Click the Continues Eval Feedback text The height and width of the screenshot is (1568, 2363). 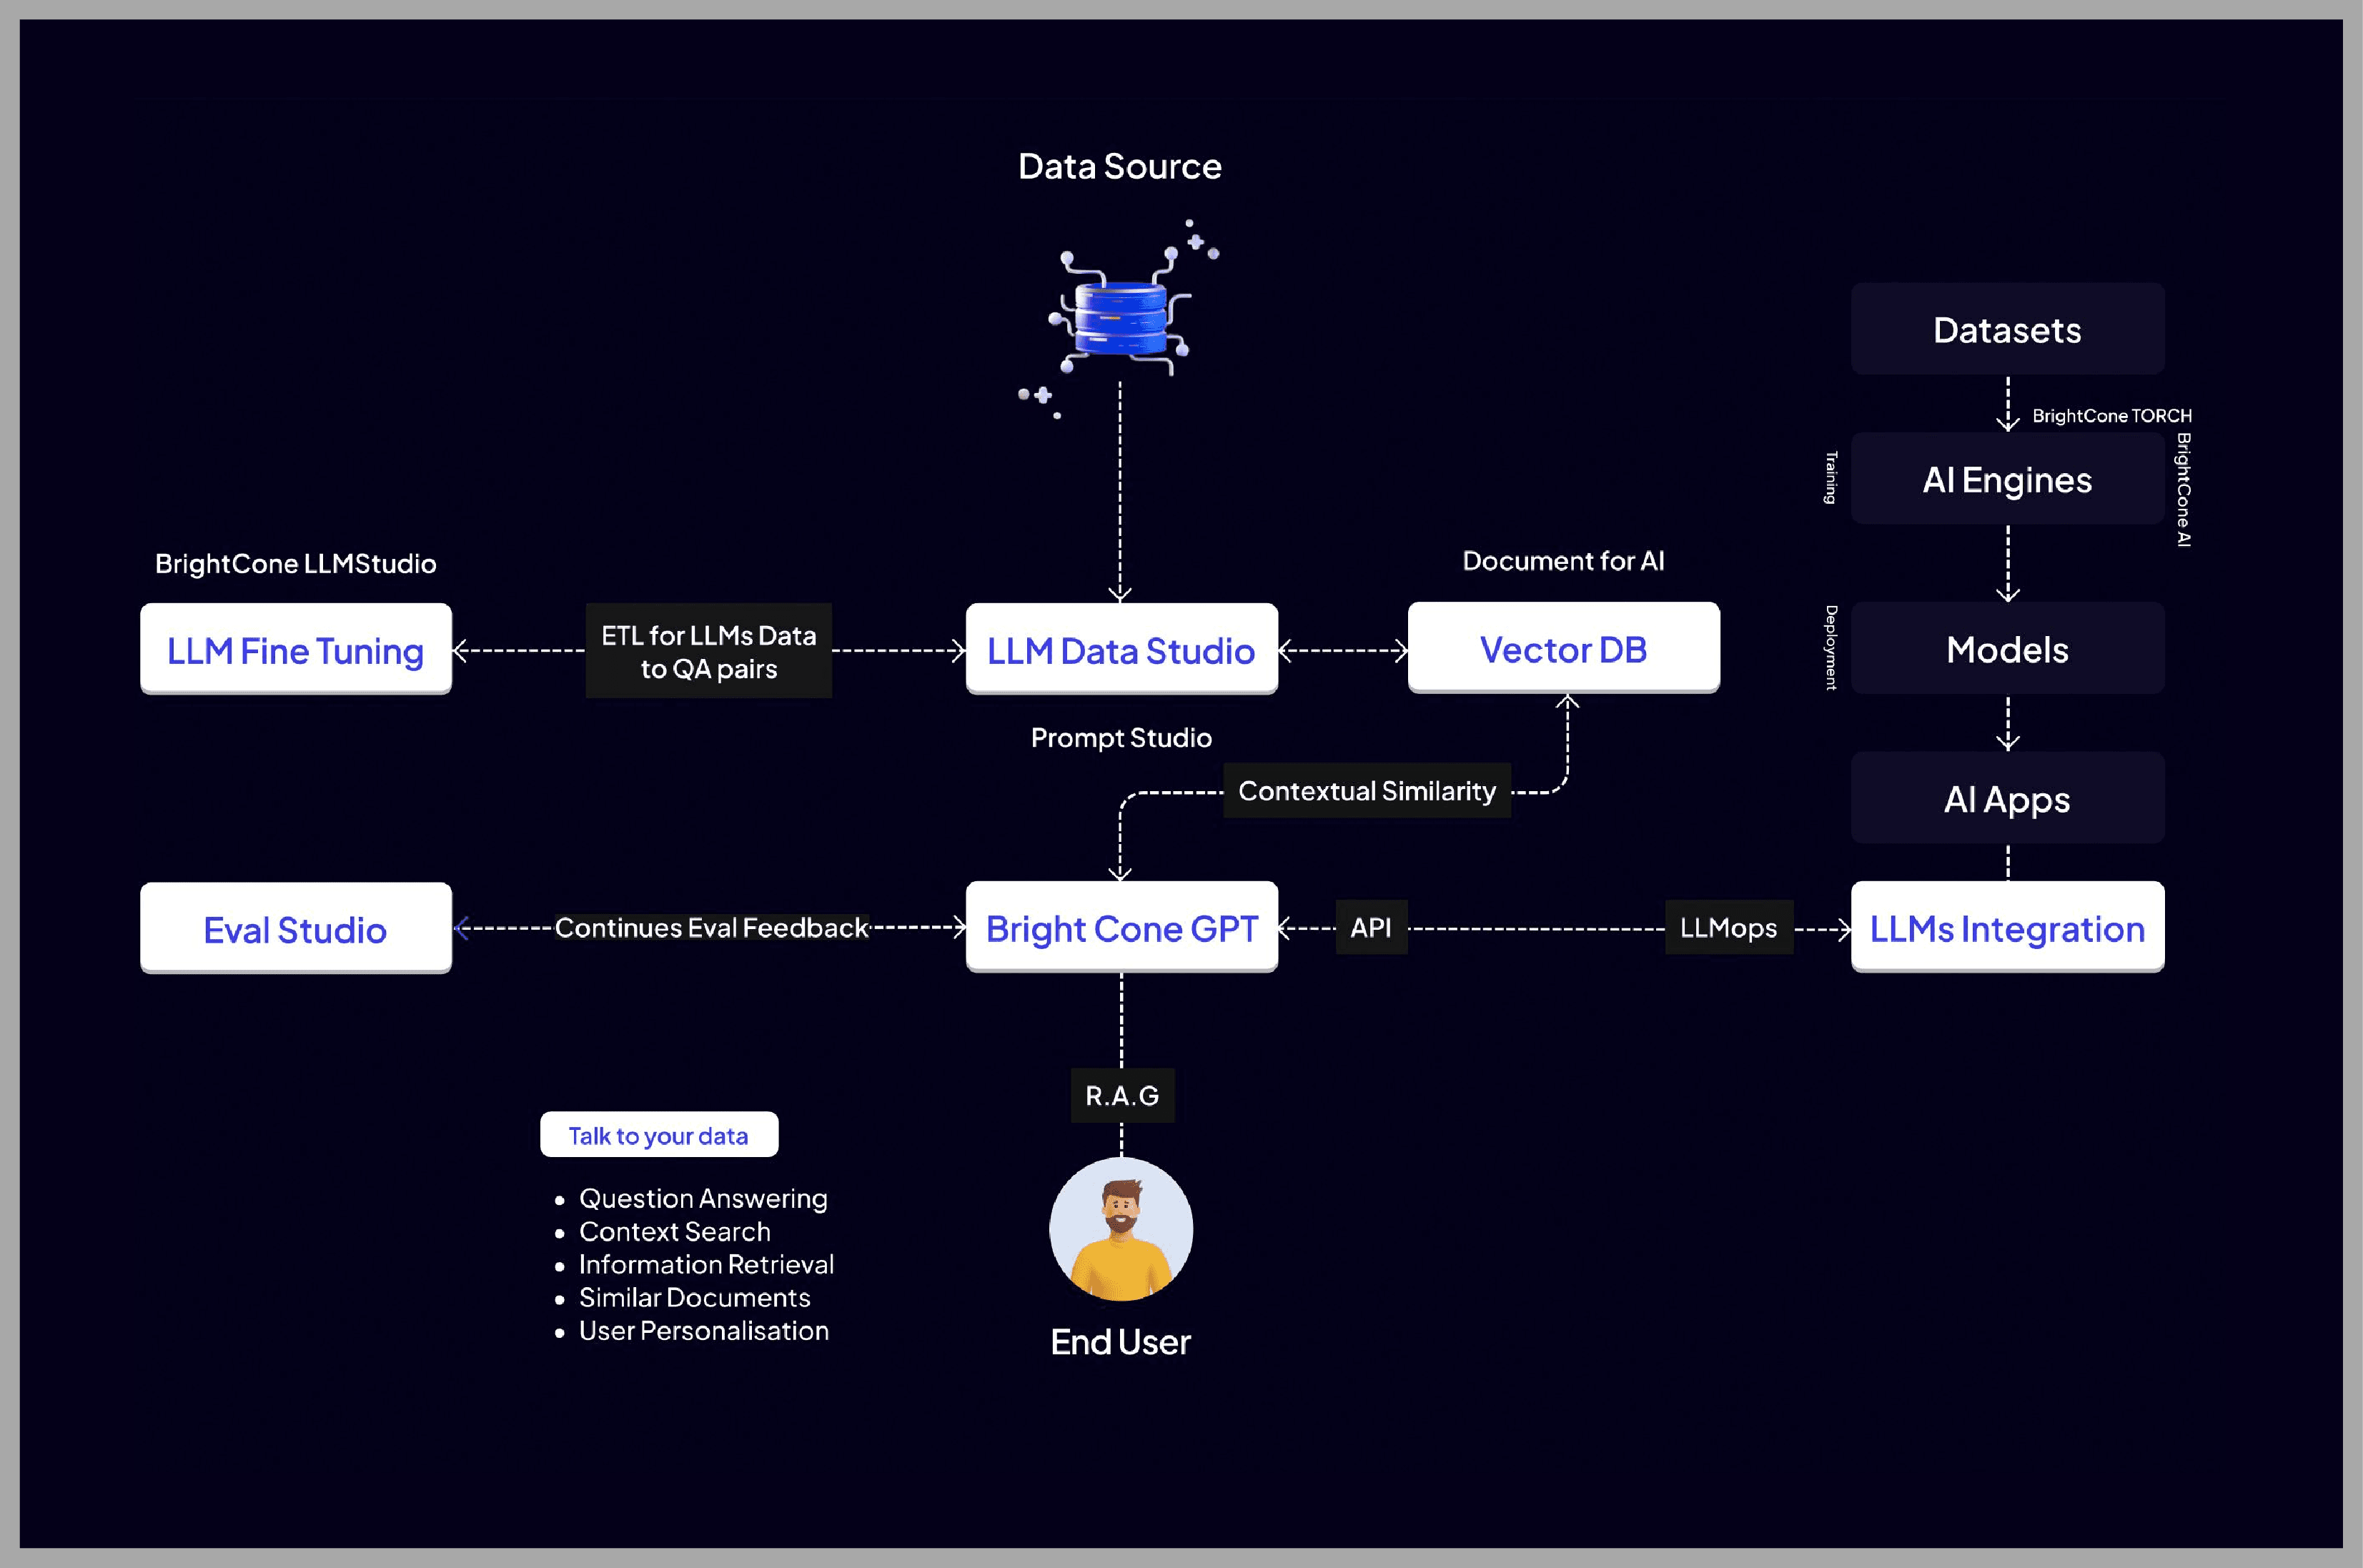pos(711,927)
